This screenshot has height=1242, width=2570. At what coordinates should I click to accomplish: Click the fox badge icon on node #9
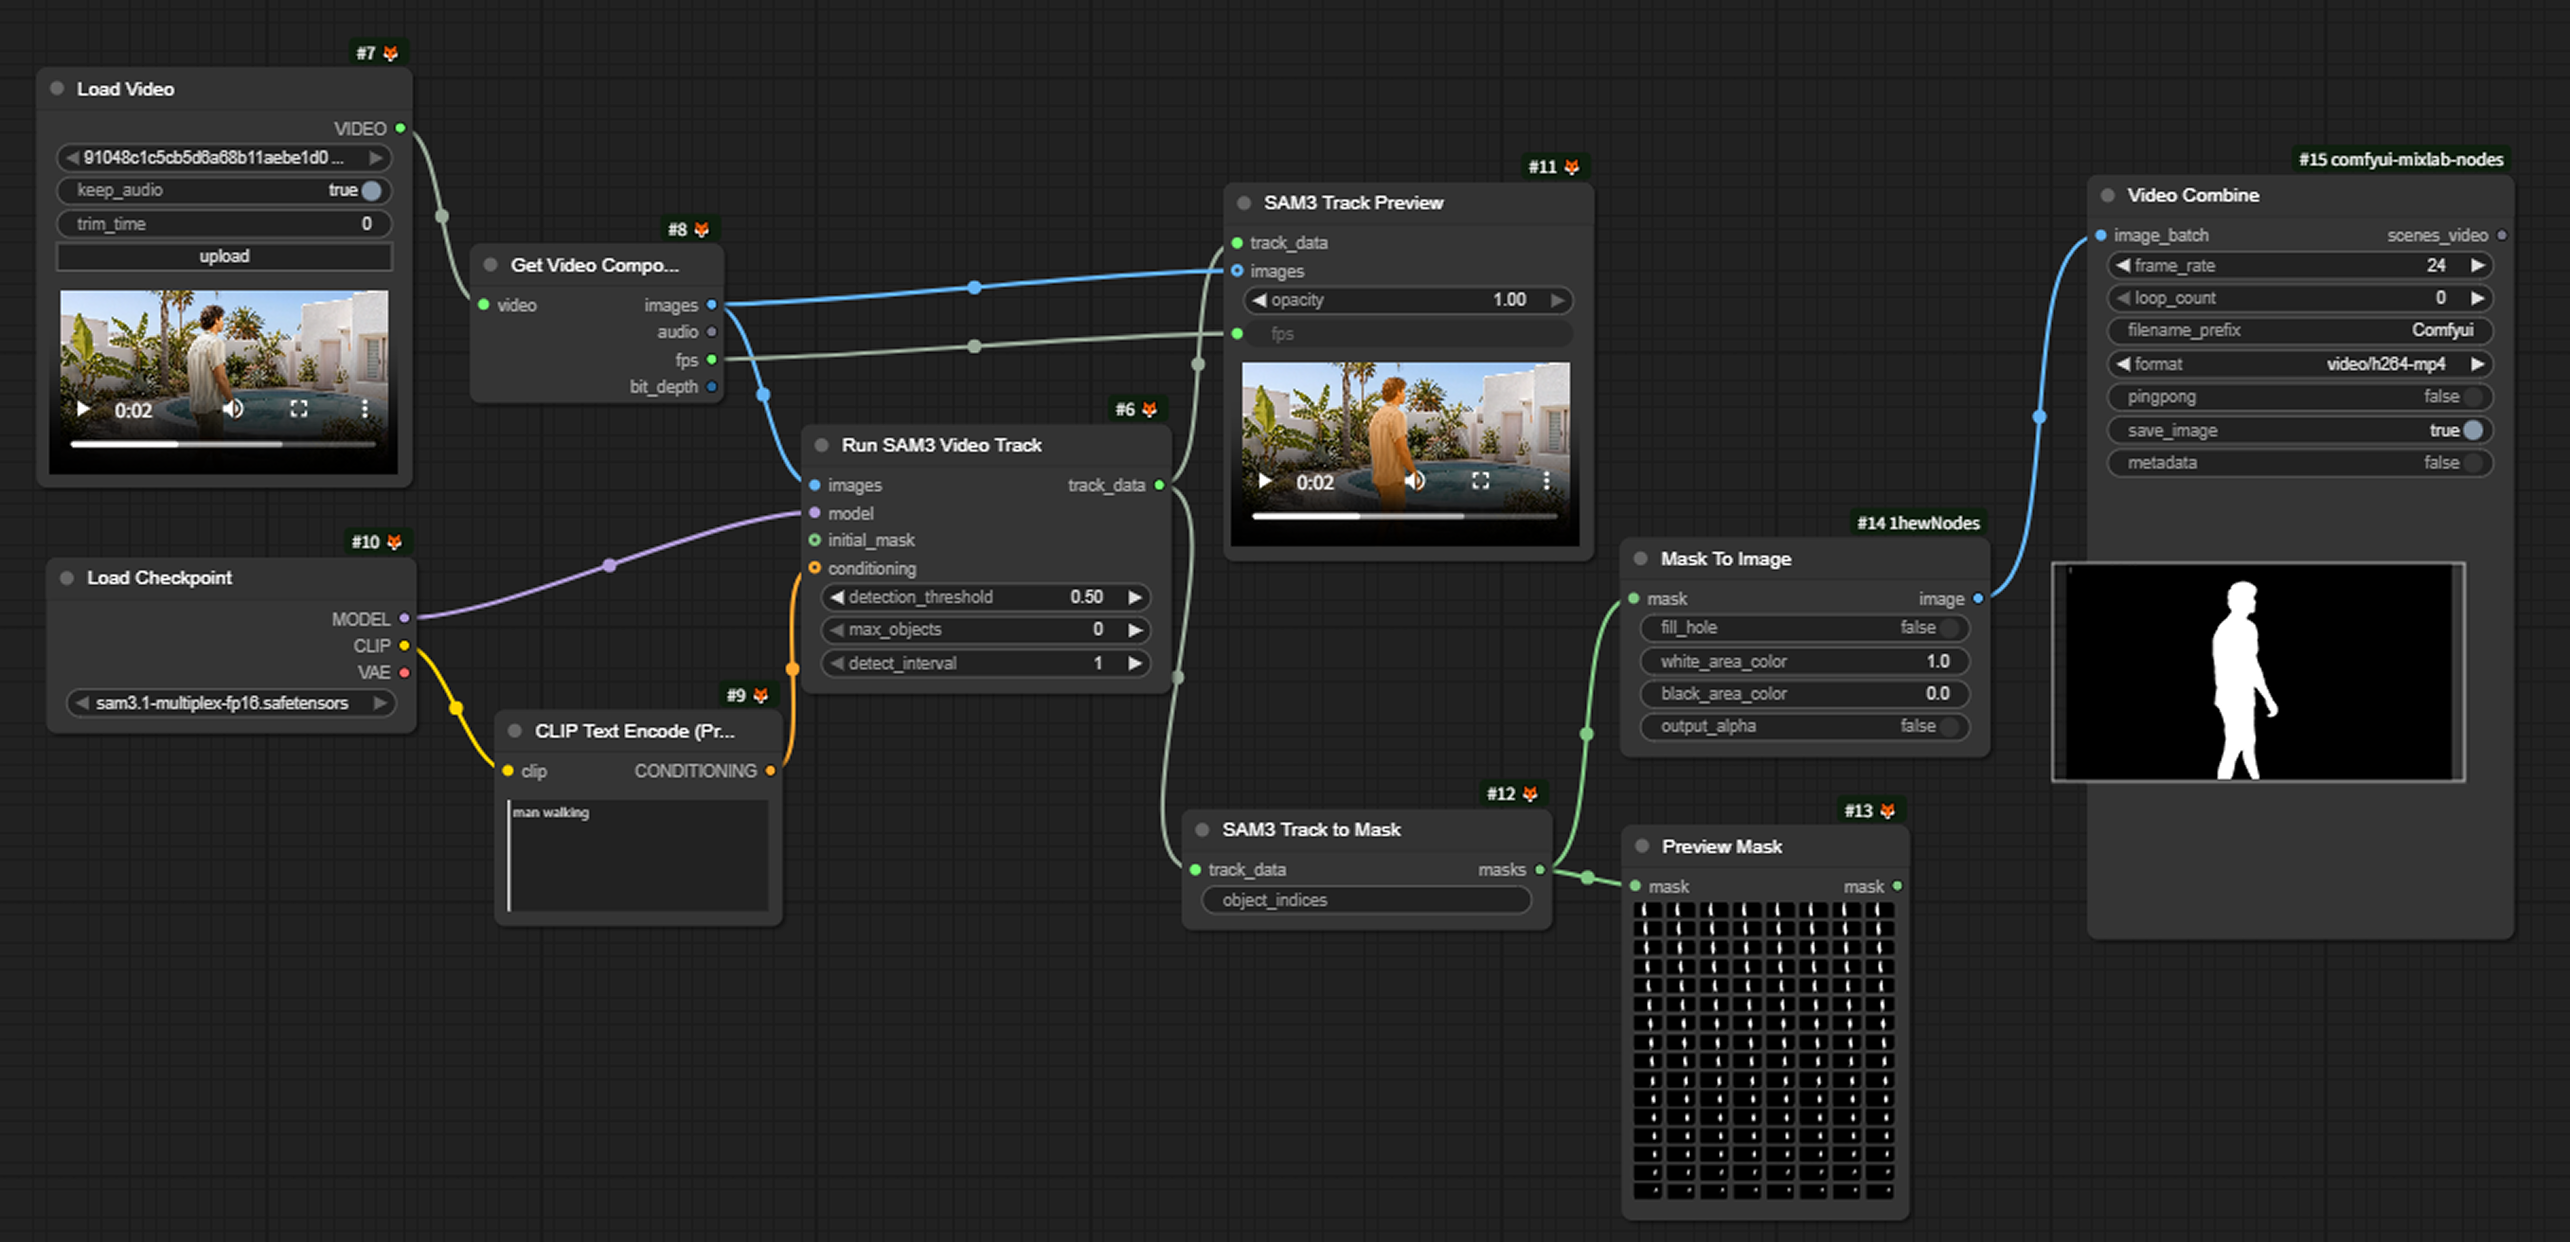(761, 694)
